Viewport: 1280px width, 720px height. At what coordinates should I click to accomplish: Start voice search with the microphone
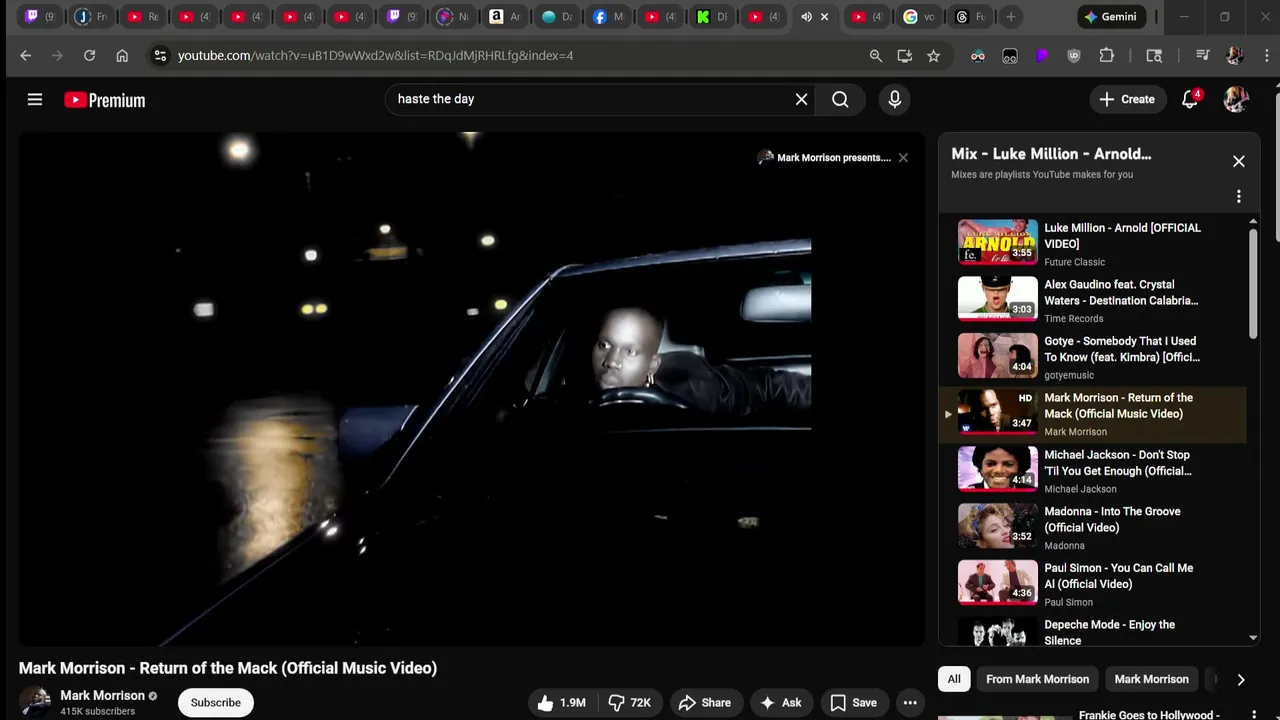click(x=895, y=99)
